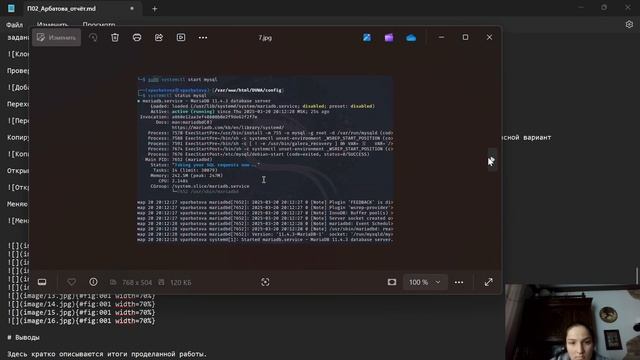Enter fullscreen with the expand arrows icon
This screenshot has height=360, width=640.
489,282
